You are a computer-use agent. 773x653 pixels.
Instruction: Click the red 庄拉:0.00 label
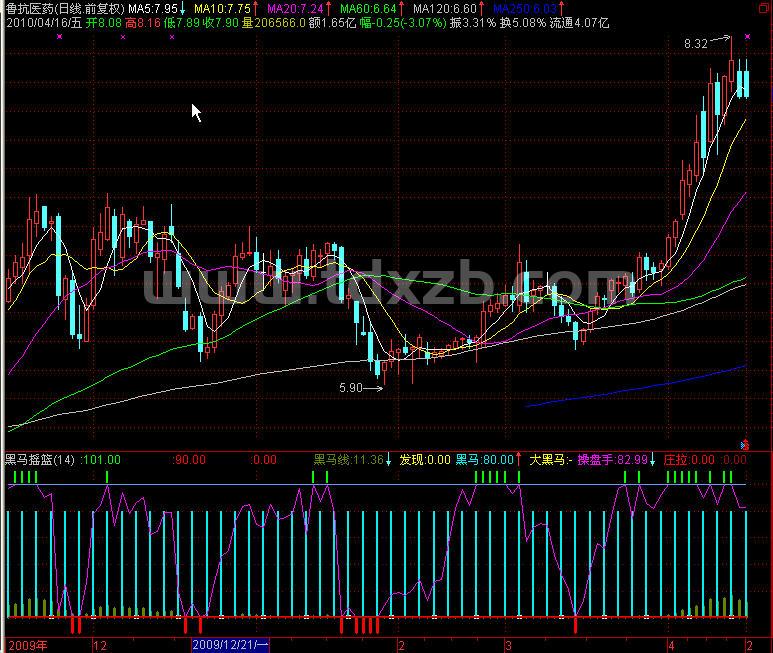coord(689,460)
